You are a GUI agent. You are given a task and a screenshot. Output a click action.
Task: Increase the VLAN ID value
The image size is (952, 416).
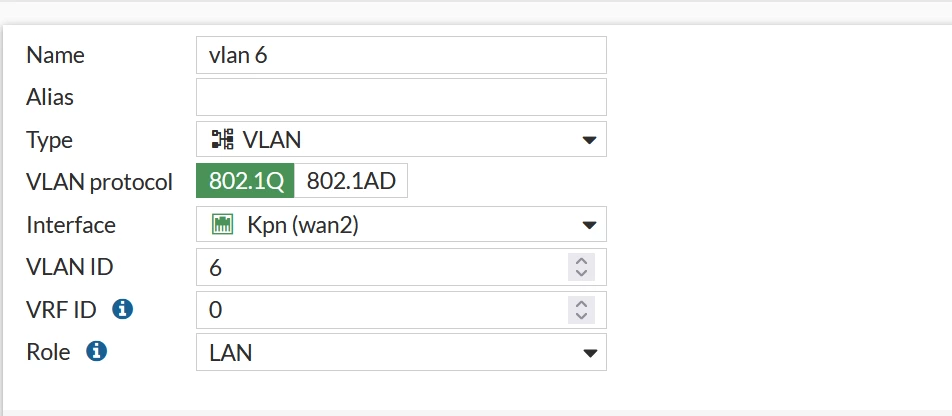click(582, 261)
